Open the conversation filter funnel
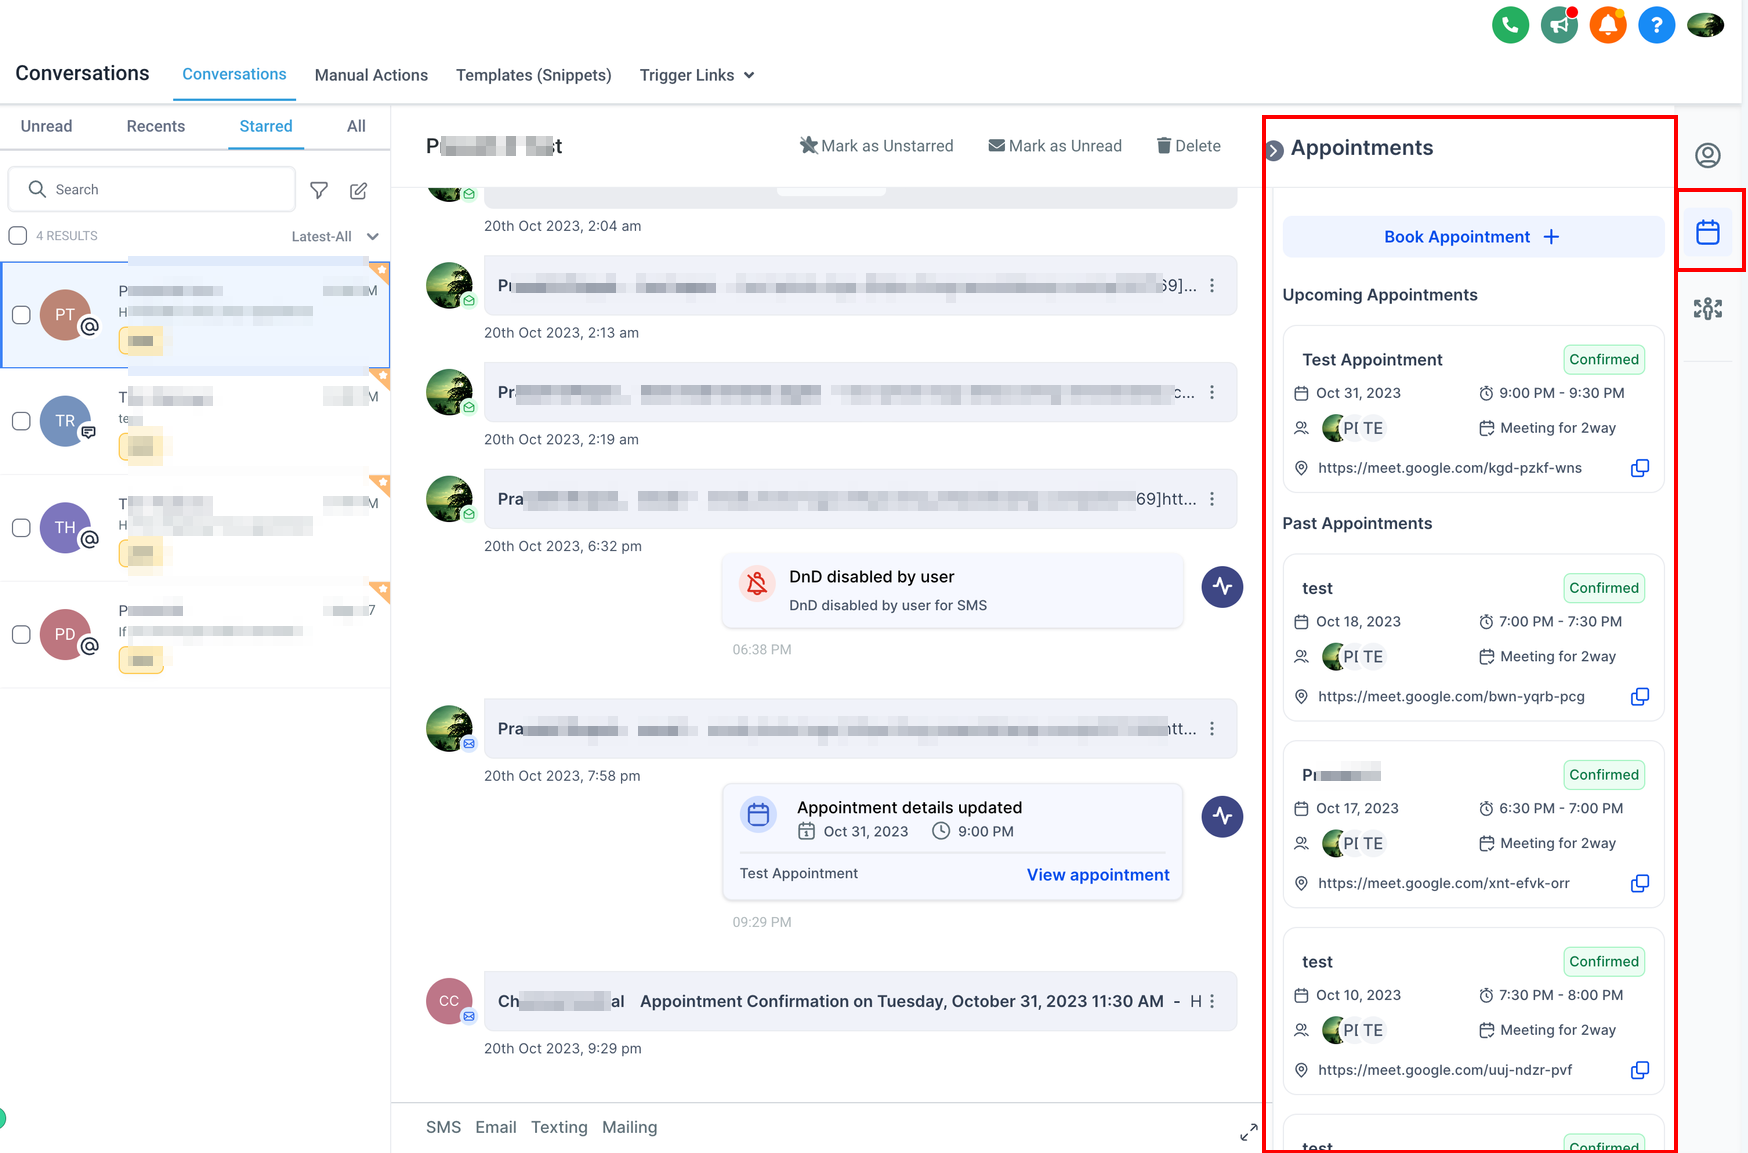This screenshot has width=1748, height=1153. click(x=319, y=190)
